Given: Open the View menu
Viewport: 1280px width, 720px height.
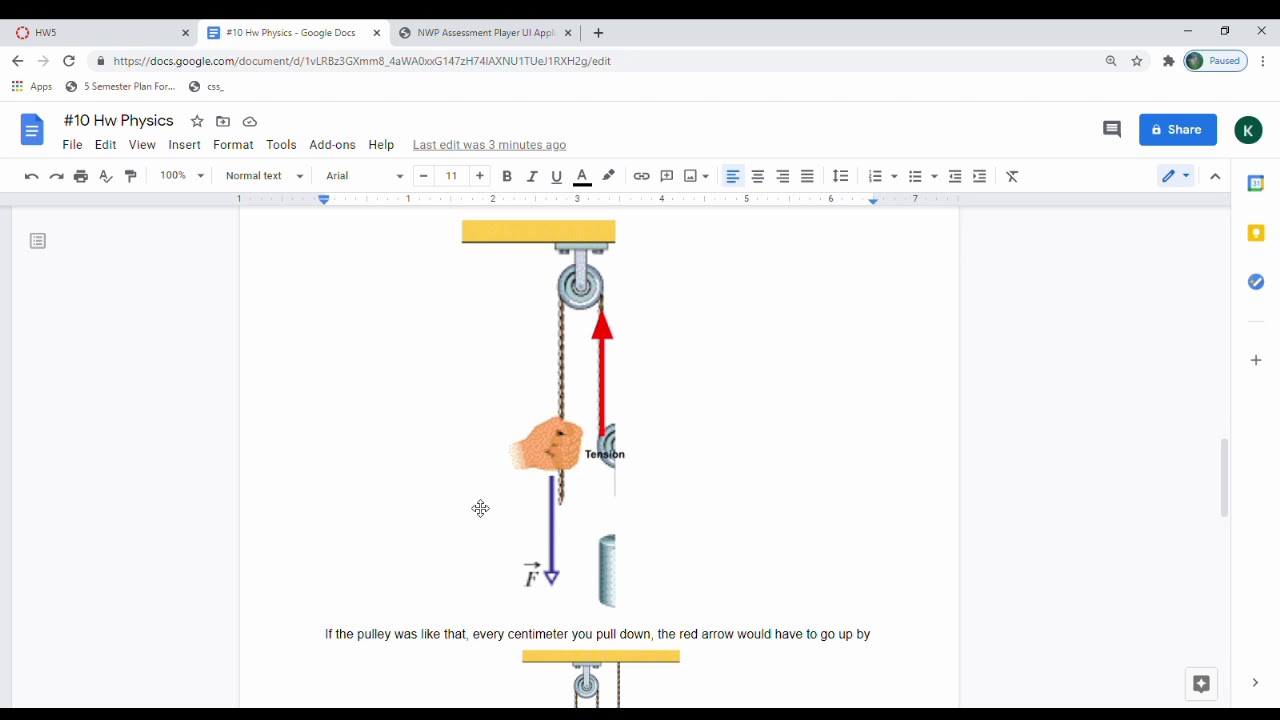Looking at the screenshot, I should 142,145.
